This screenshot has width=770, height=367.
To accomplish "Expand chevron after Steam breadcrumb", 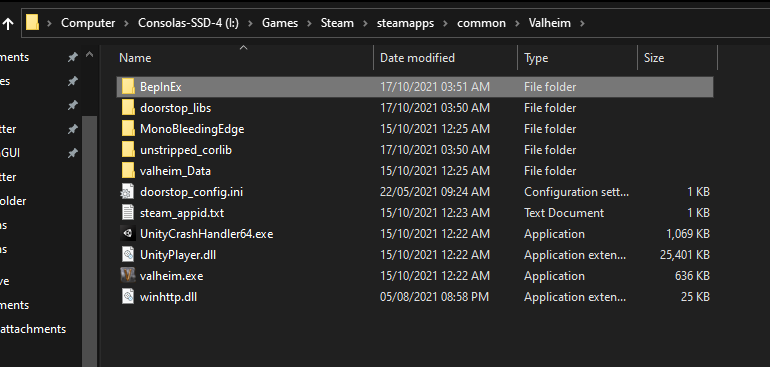I will point(365,23).
